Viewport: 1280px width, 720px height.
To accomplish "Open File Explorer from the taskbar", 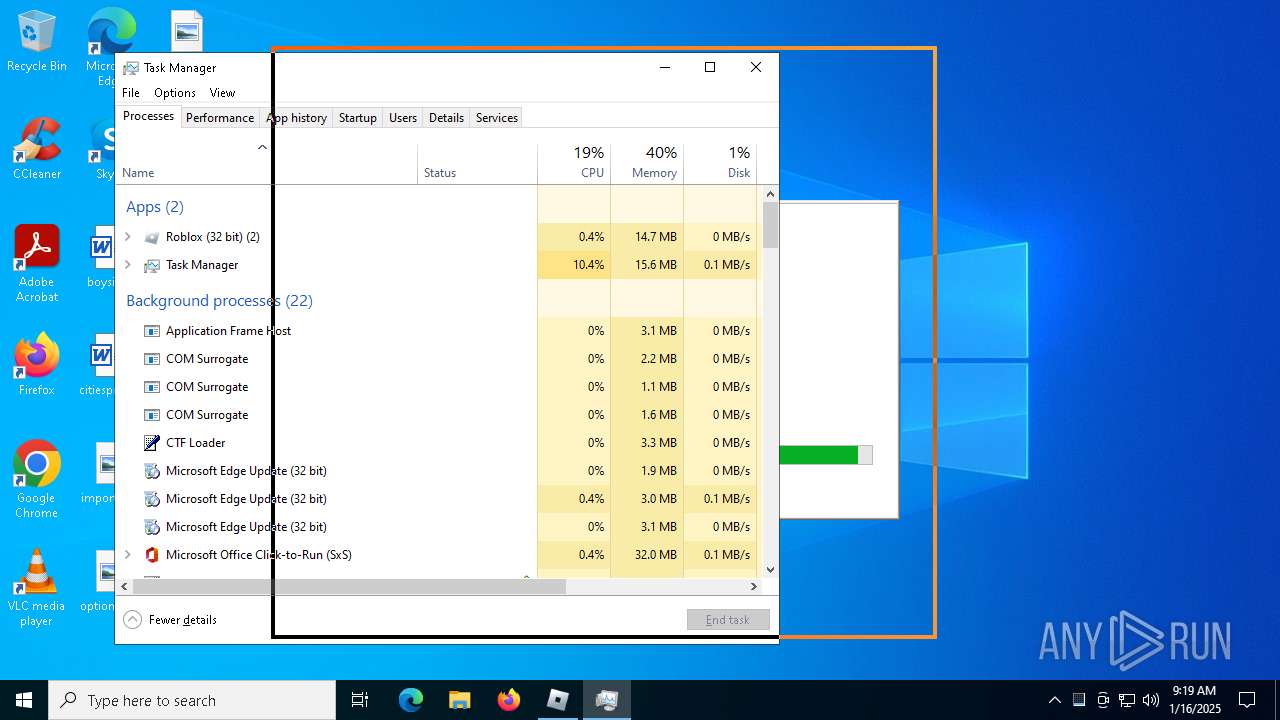I will click(460, 700).
